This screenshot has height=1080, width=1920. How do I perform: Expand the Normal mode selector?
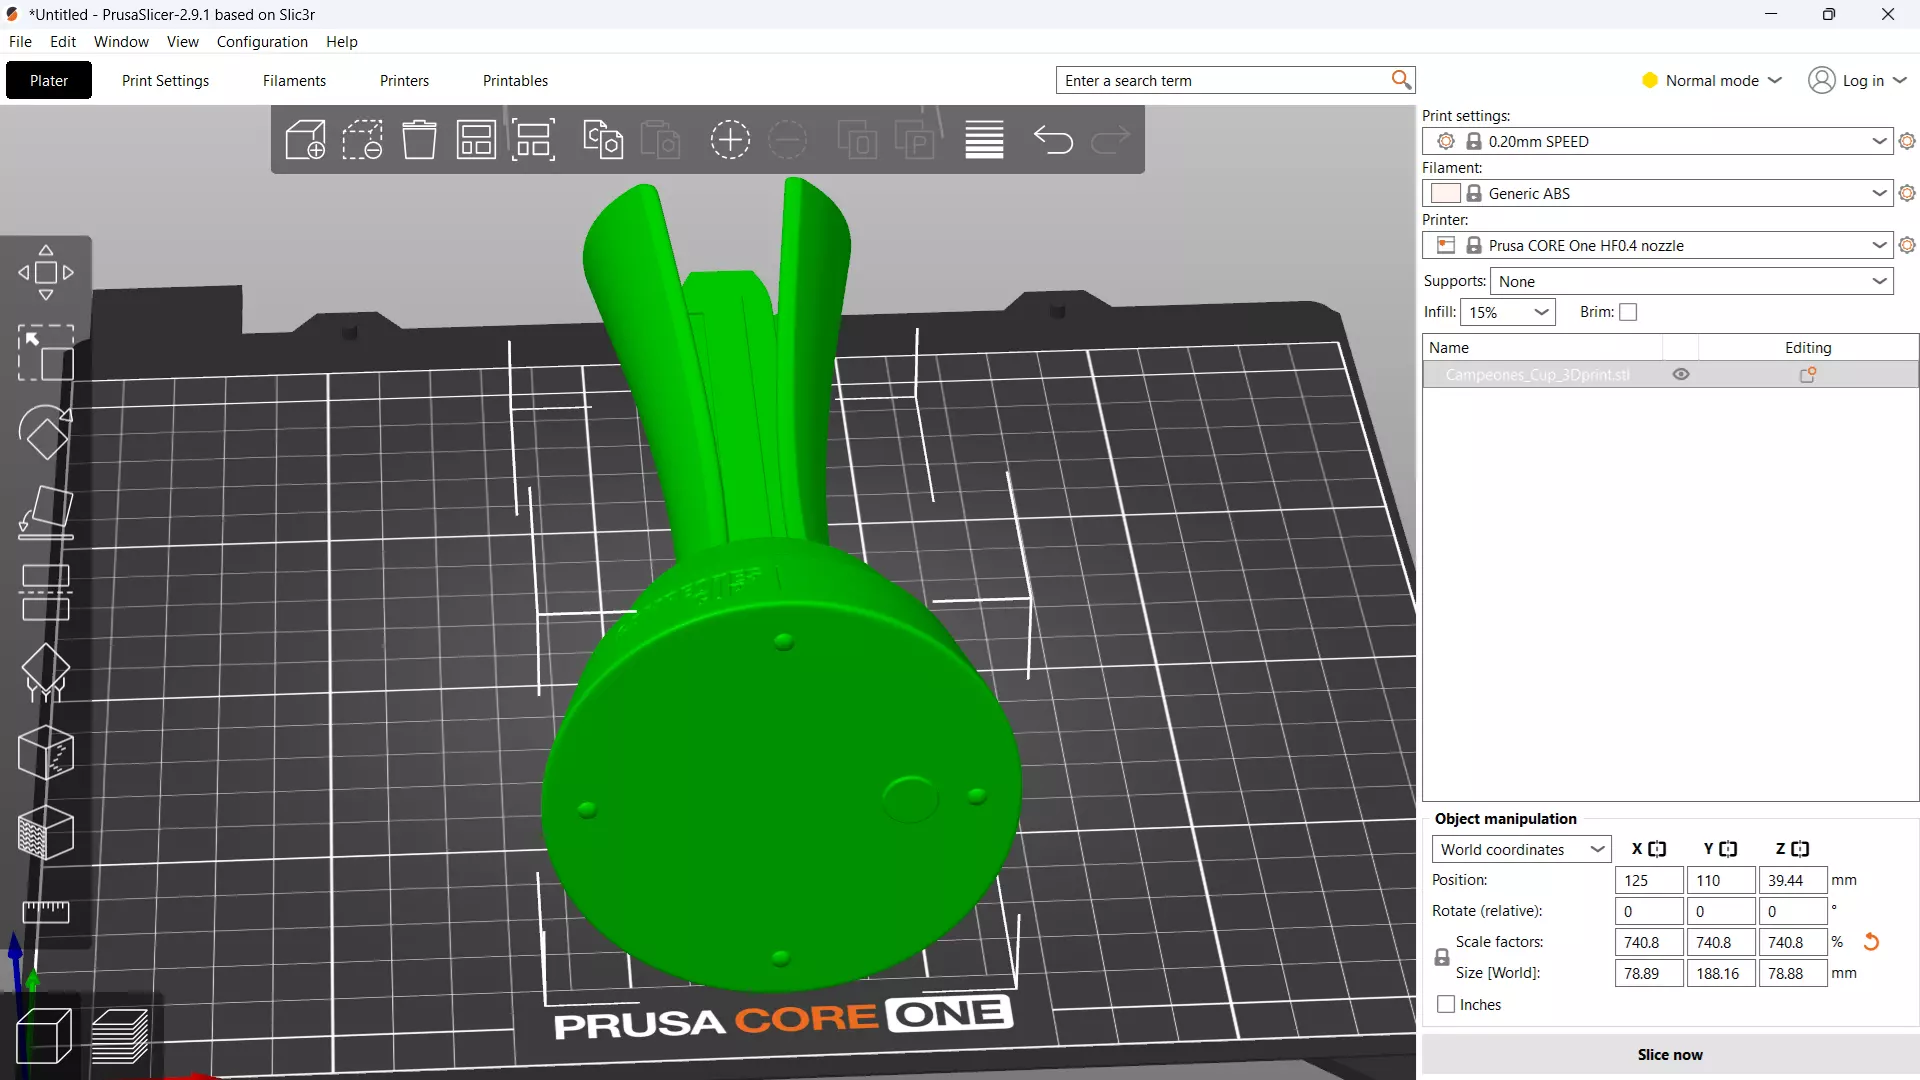pyautogui.click(x=1712, y=80)
